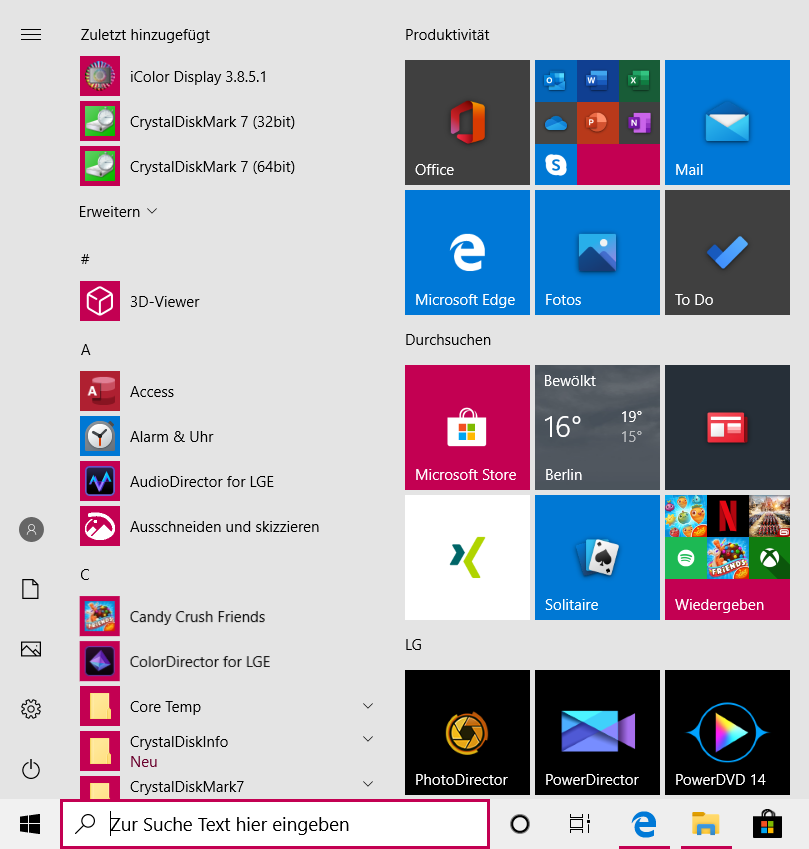
Task: Open the Berlin weather tile
Action: click(597, 427)
